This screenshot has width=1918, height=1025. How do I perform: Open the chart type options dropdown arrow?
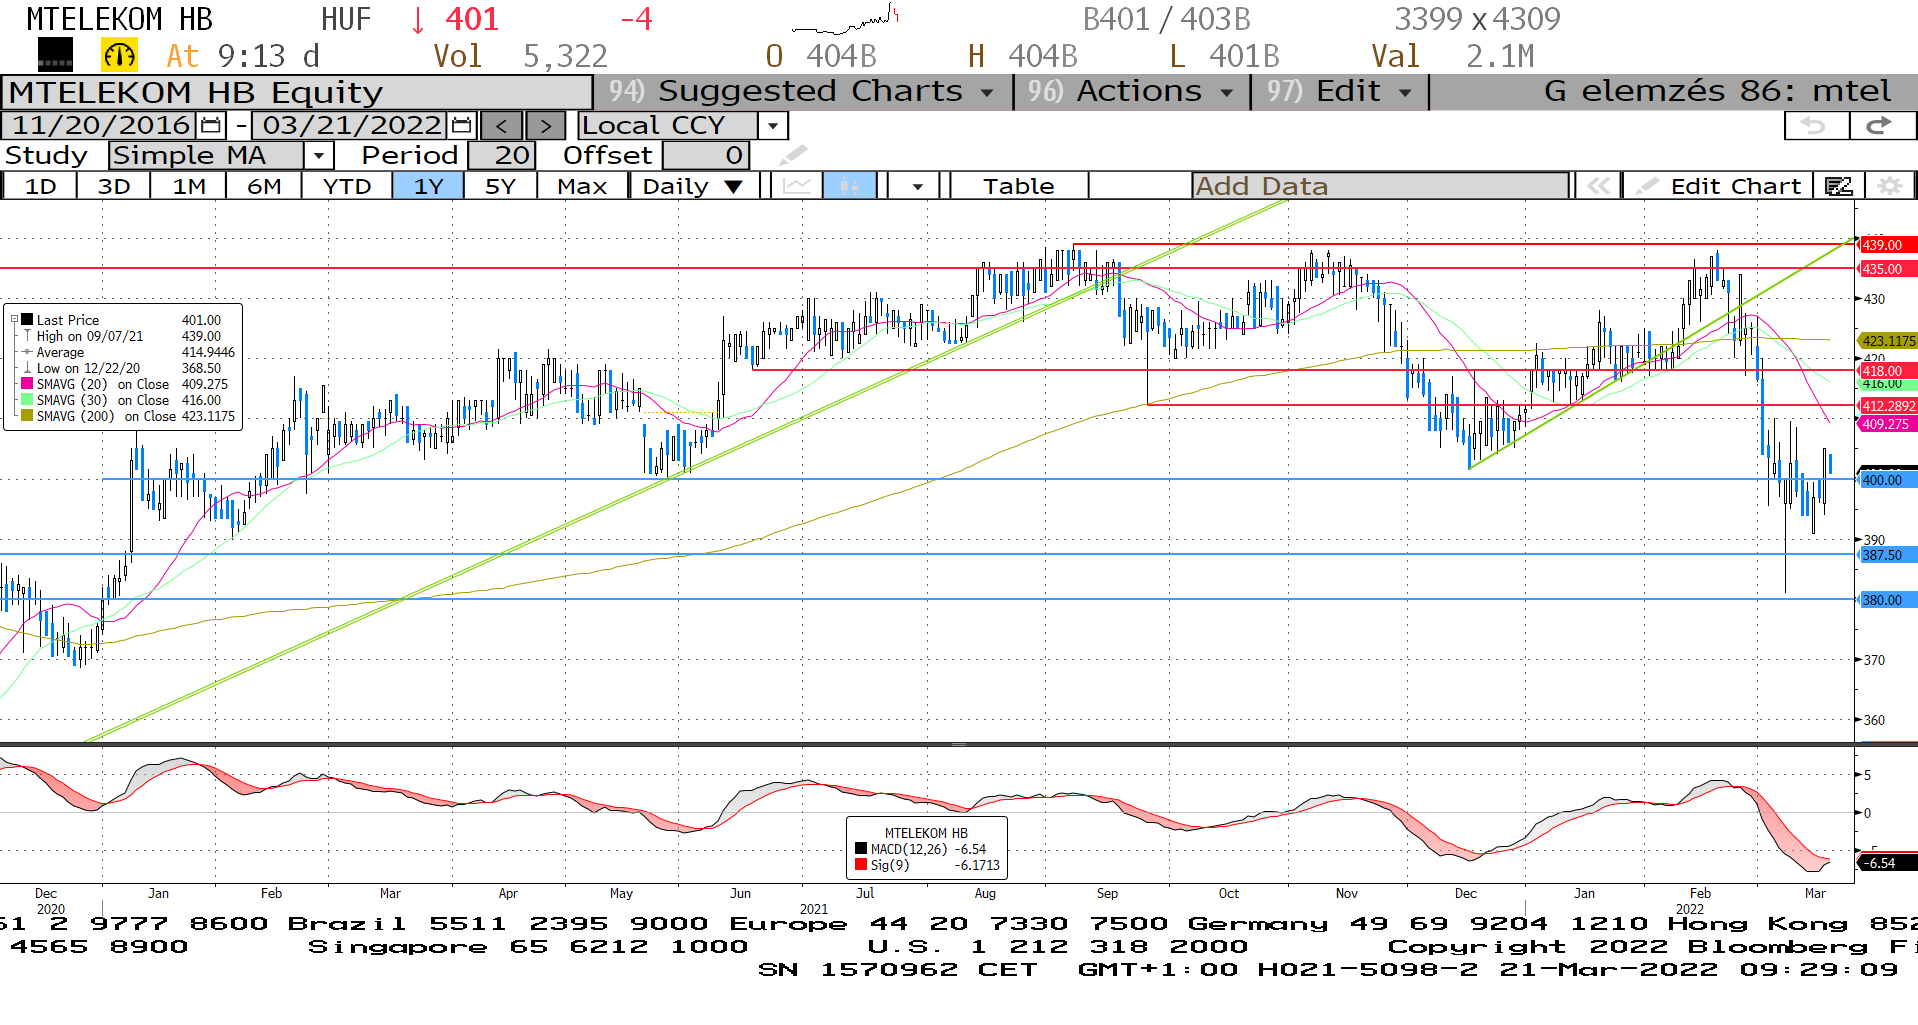tap(917, 186)
